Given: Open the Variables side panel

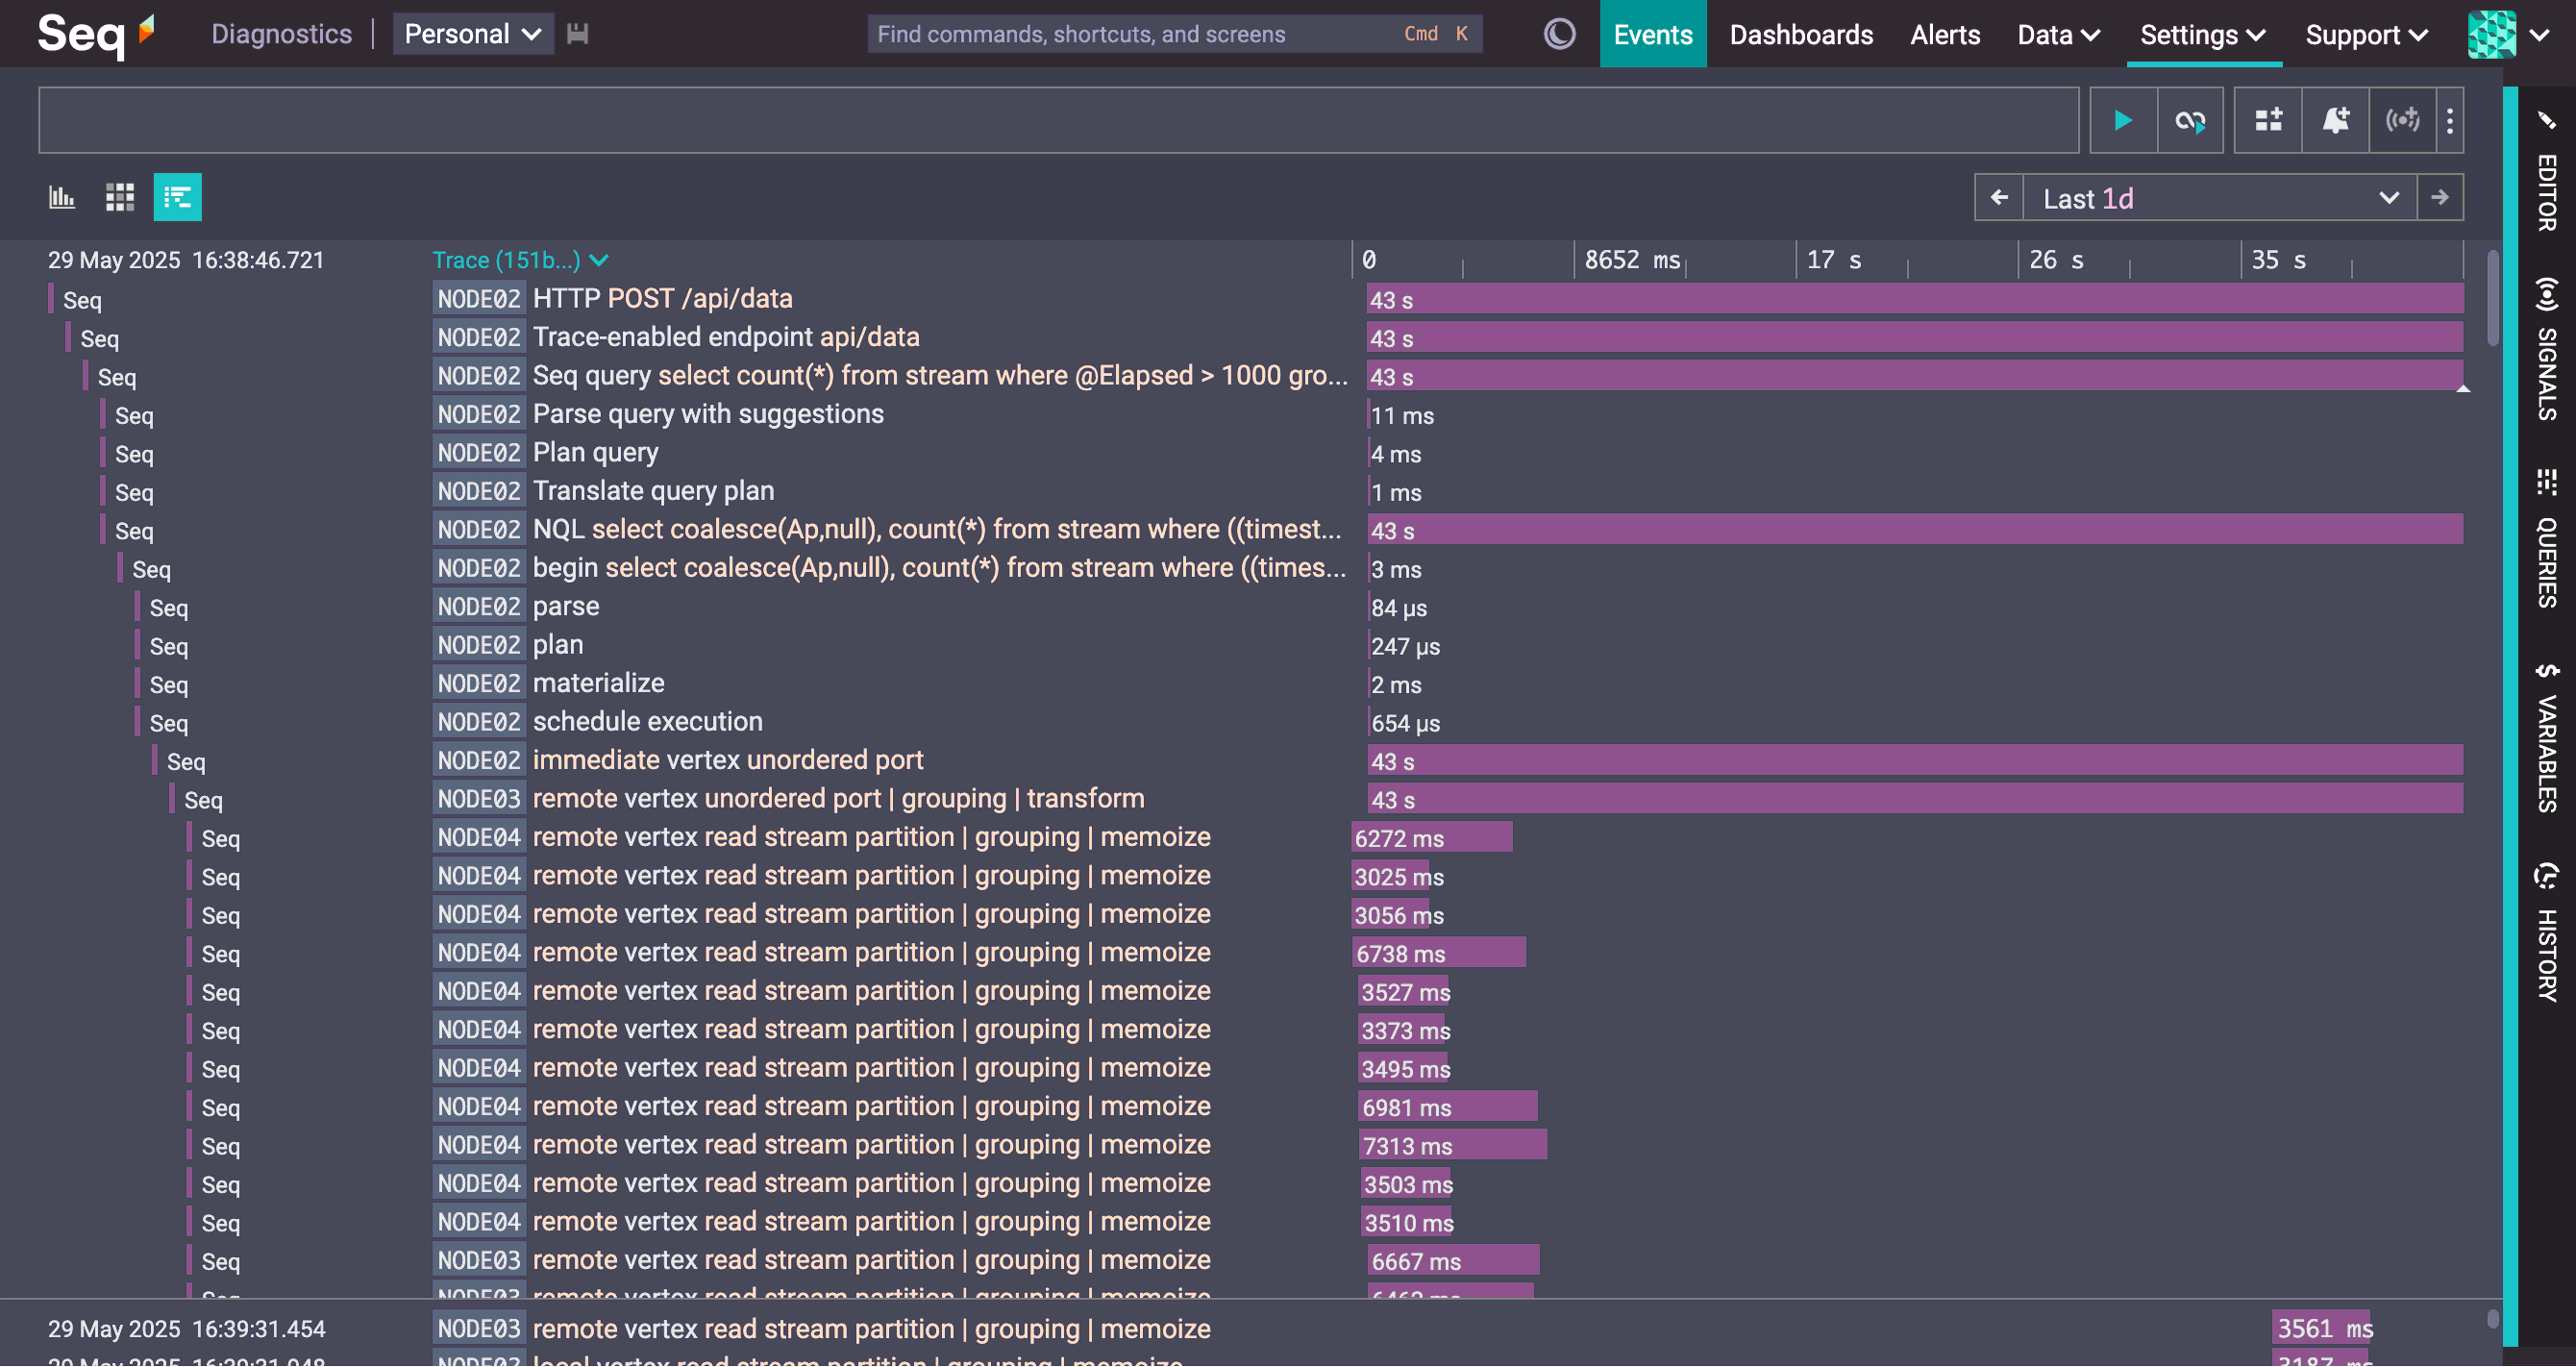Looking at the screenshot, I should pos(2547,738).
